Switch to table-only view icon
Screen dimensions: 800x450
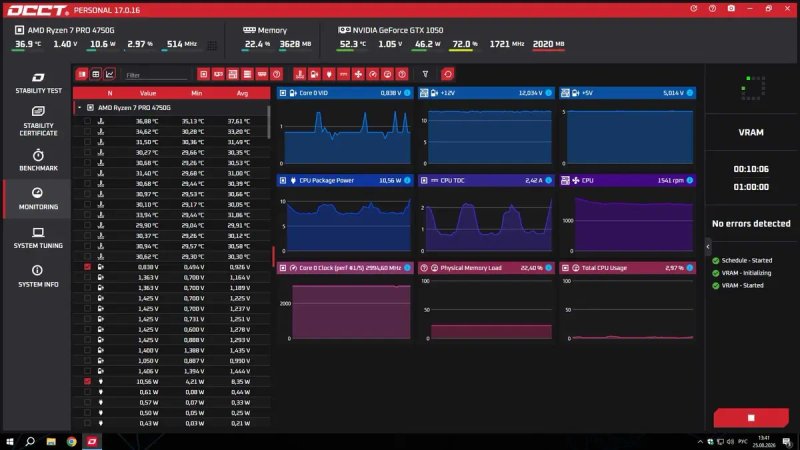coord(95,74)
